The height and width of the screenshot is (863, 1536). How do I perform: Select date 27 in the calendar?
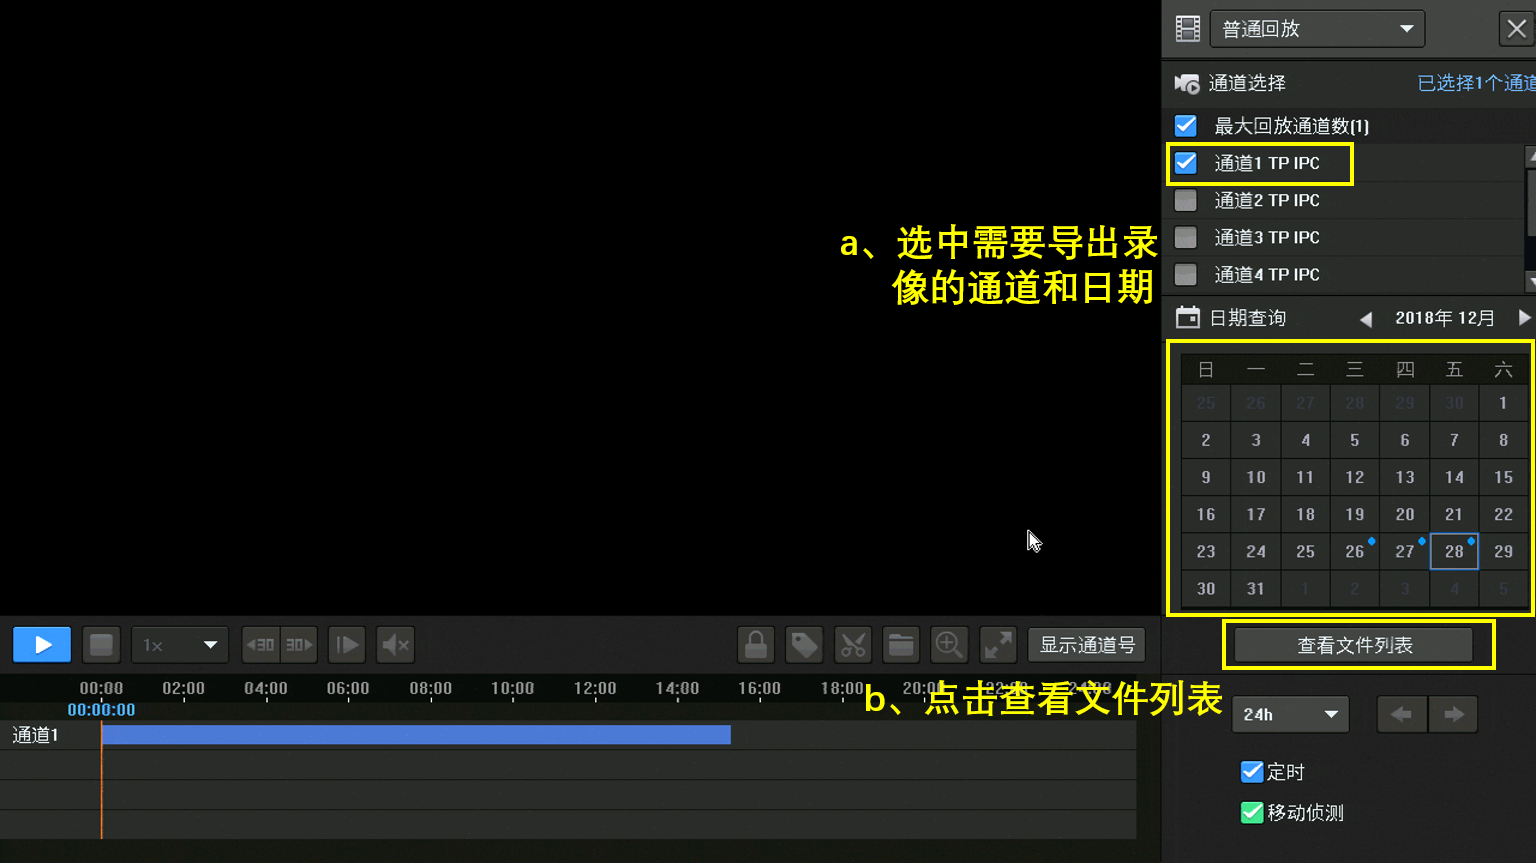tap(1404, 551)
